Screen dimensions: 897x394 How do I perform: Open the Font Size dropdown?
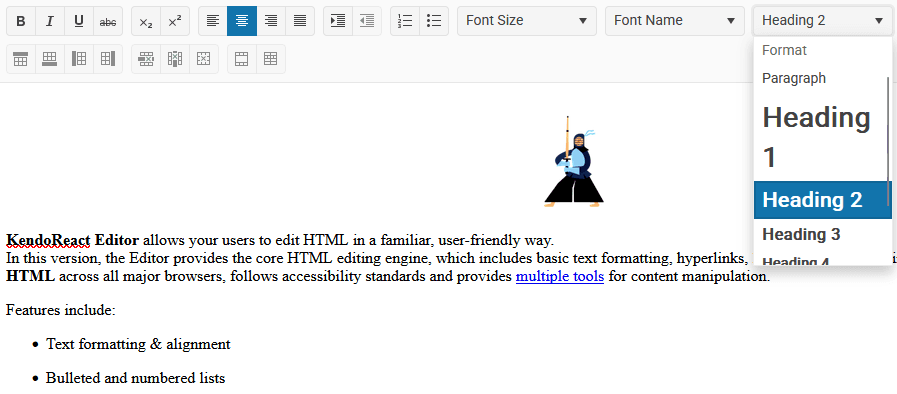[527, 21]
